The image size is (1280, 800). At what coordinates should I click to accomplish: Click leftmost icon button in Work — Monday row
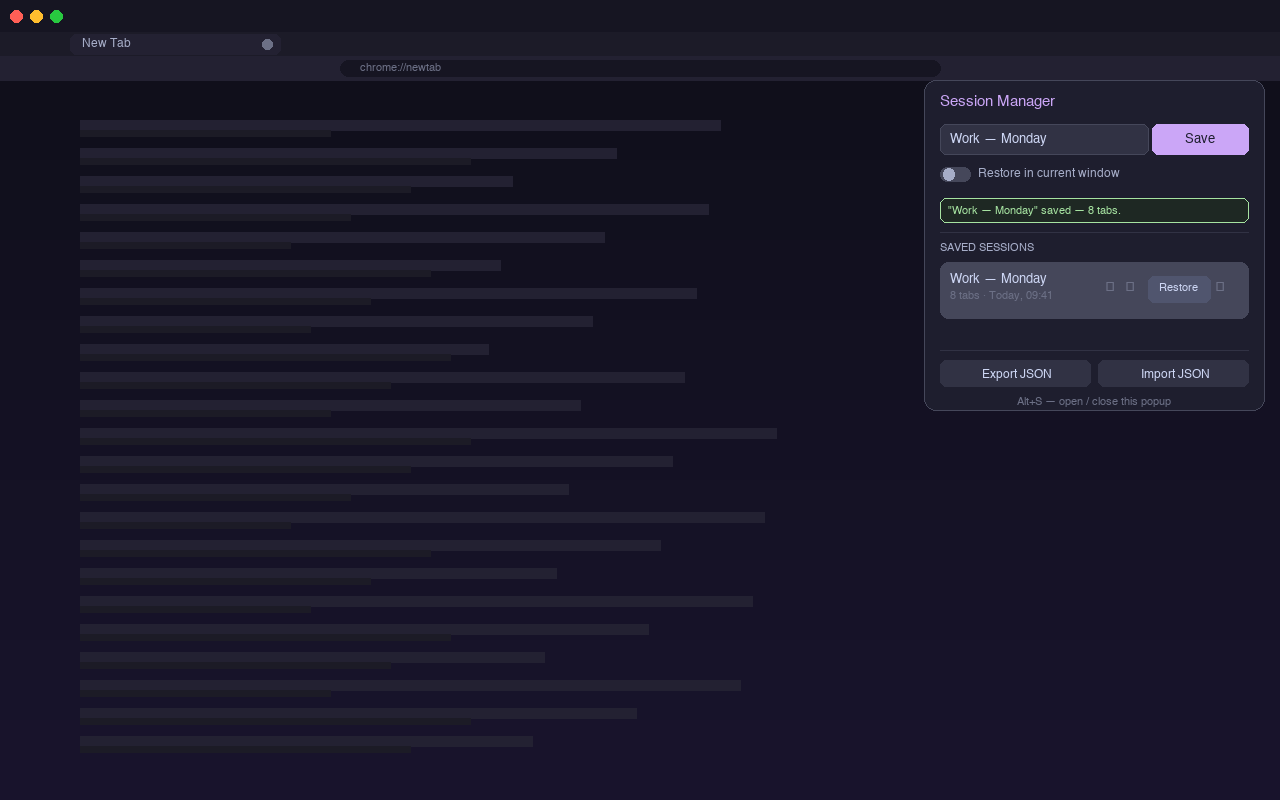pos(1110,287)
